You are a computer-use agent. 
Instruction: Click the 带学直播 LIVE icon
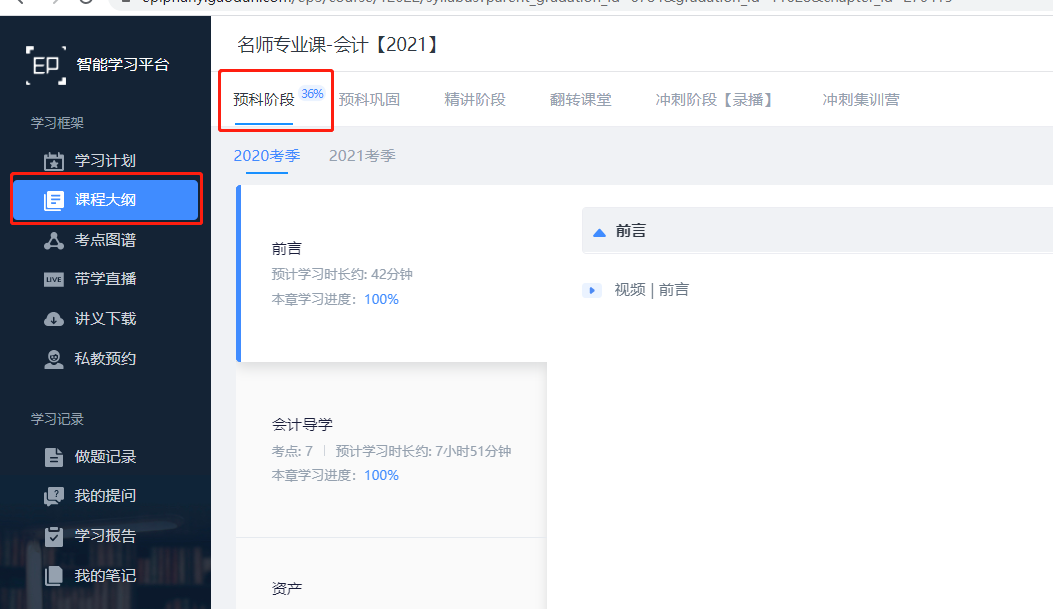point(54,279)
